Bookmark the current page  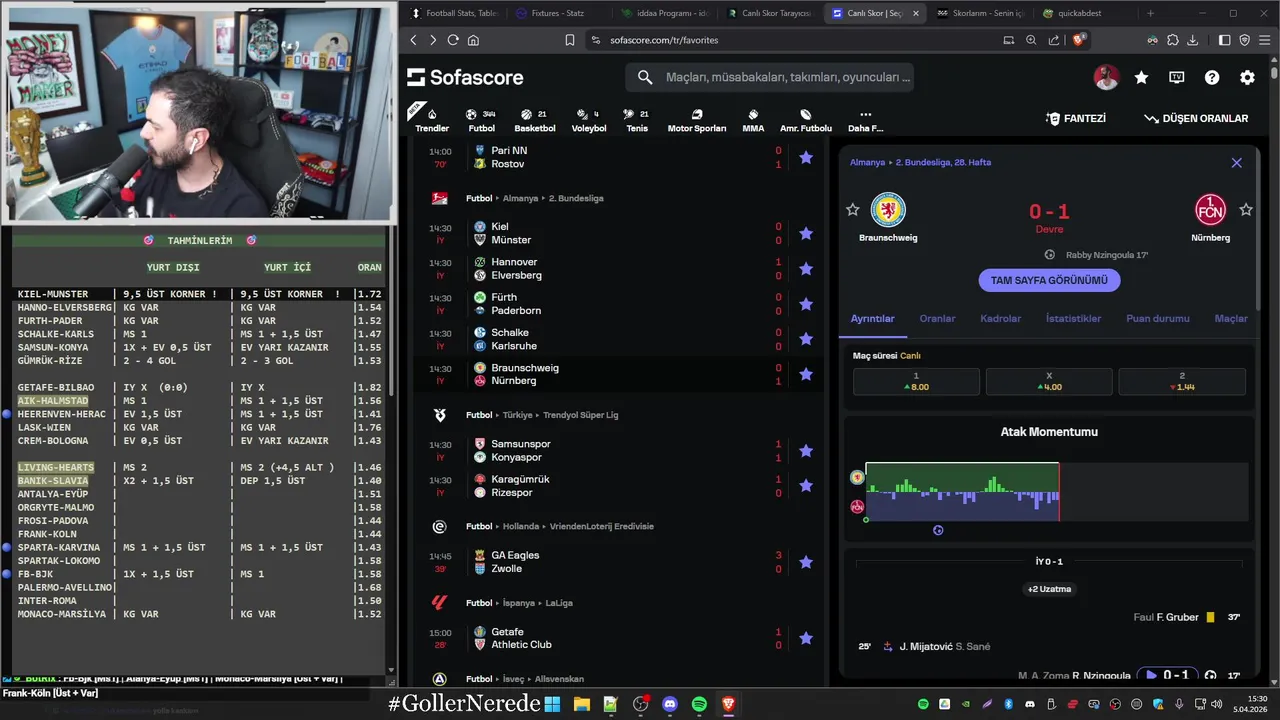(569, 40)
